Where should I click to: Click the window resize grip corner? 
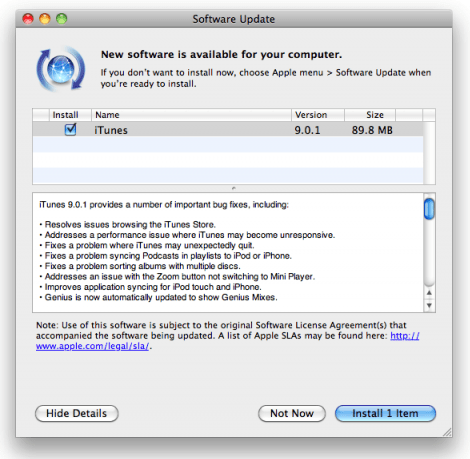447,432
